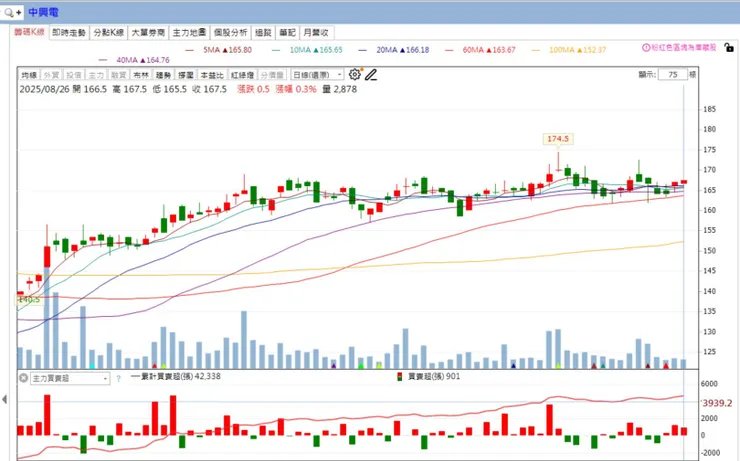This screenshot has height=461, width=740.
Task: Toggle the 本益比 overlay button
Action: (x=212, y=75)
